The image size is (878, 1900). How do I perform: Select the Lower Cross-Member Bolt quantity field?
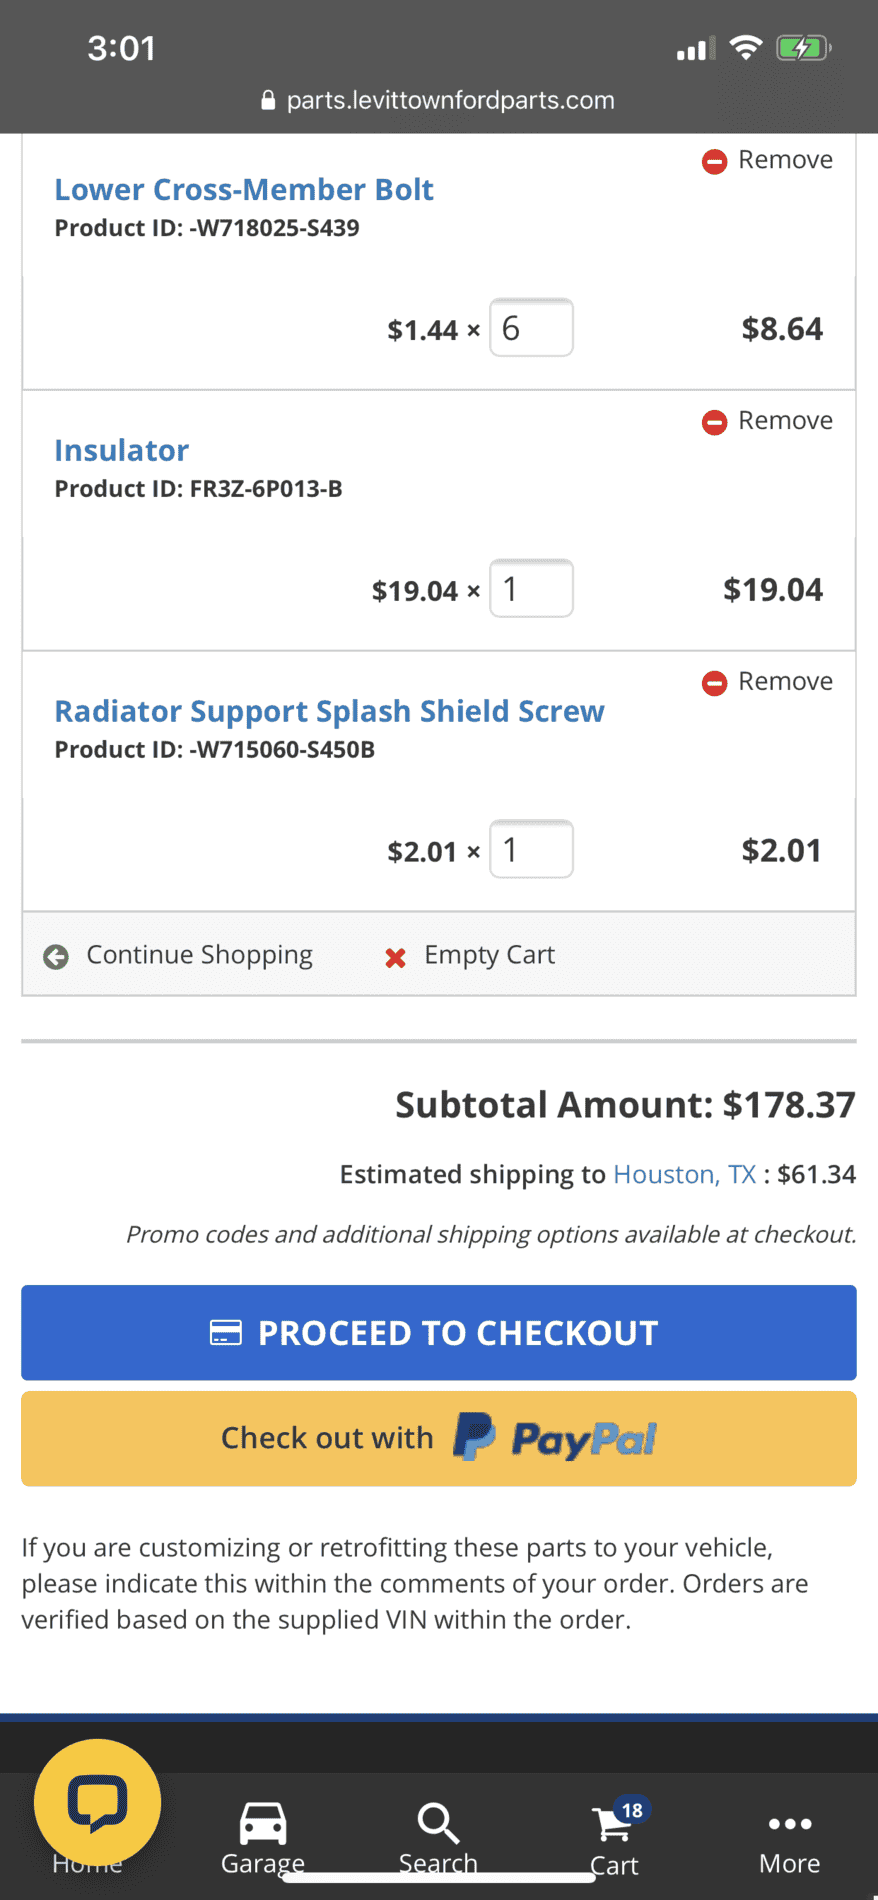(531, 328)
